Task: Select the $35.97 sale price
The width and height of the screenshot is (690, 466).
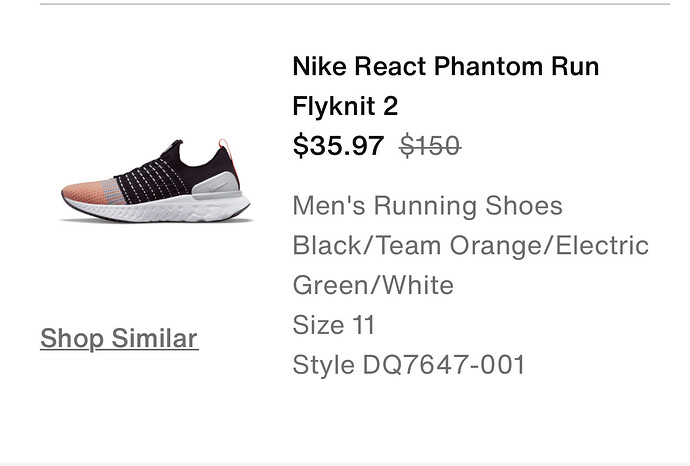Action: coord(338,146)
